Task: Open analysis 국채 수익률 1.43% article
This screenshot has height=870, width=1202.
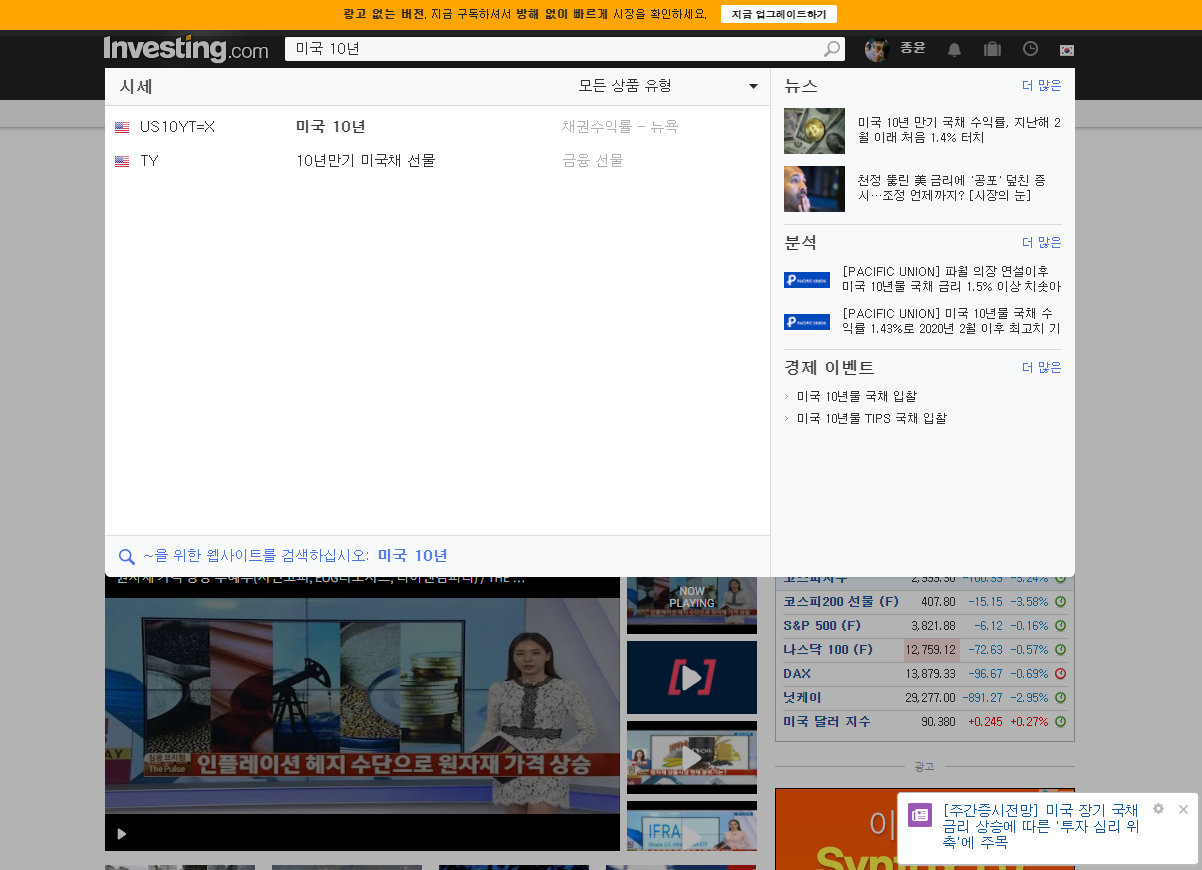Action: pos(951,321)
